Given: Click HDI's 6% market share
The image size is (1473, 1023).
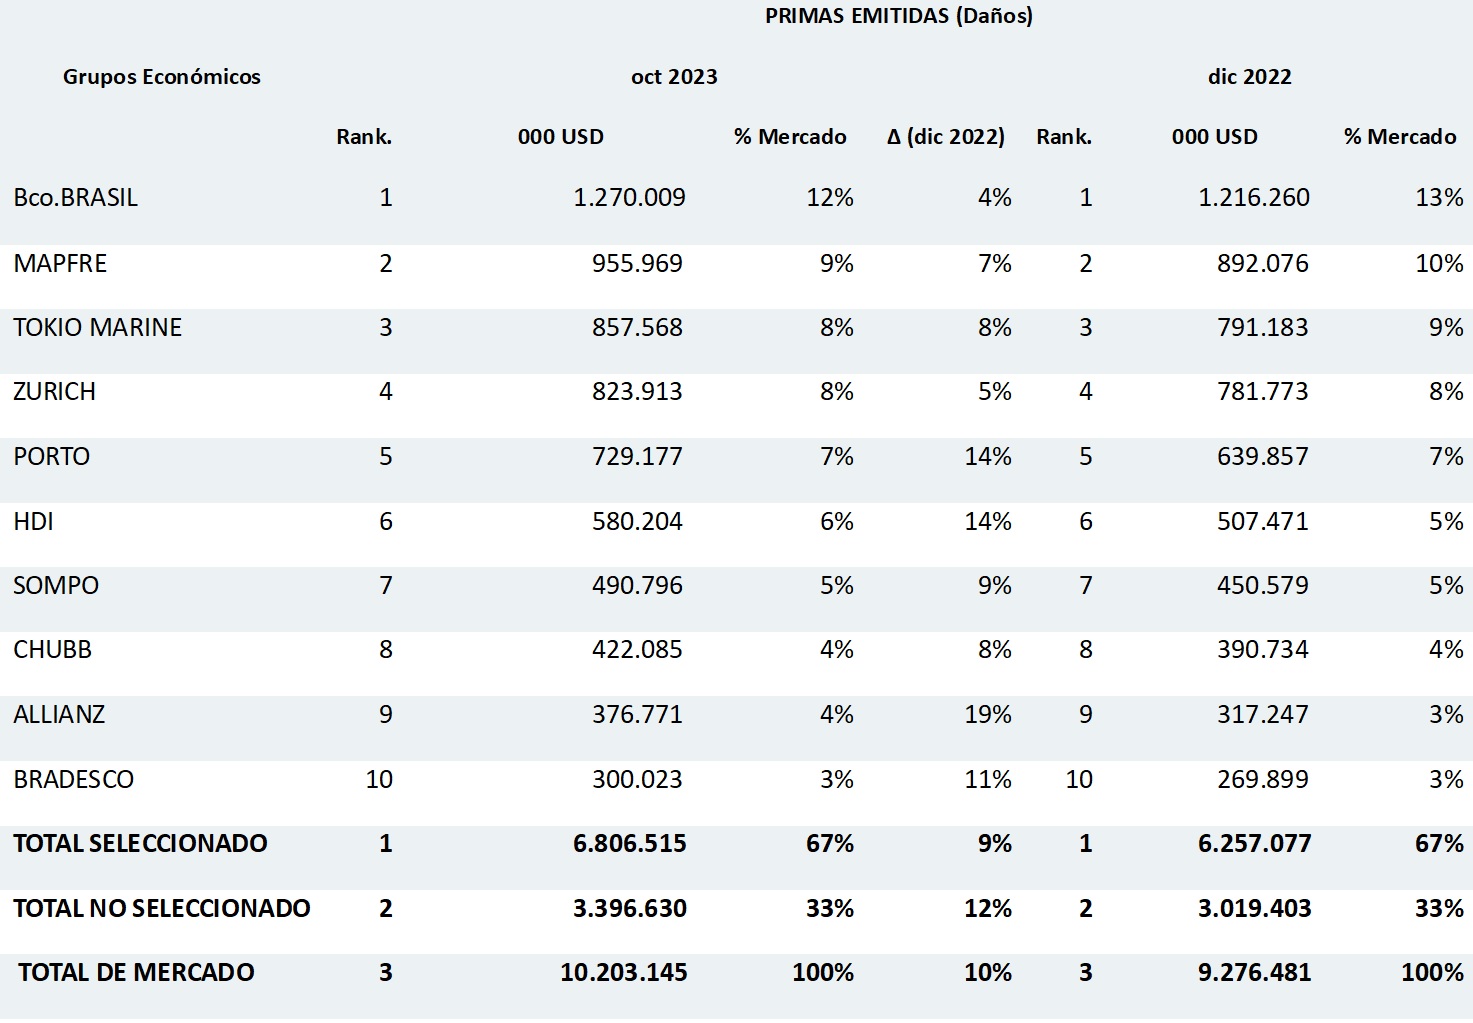Looking at the screenshot, I should click(837, 522).
